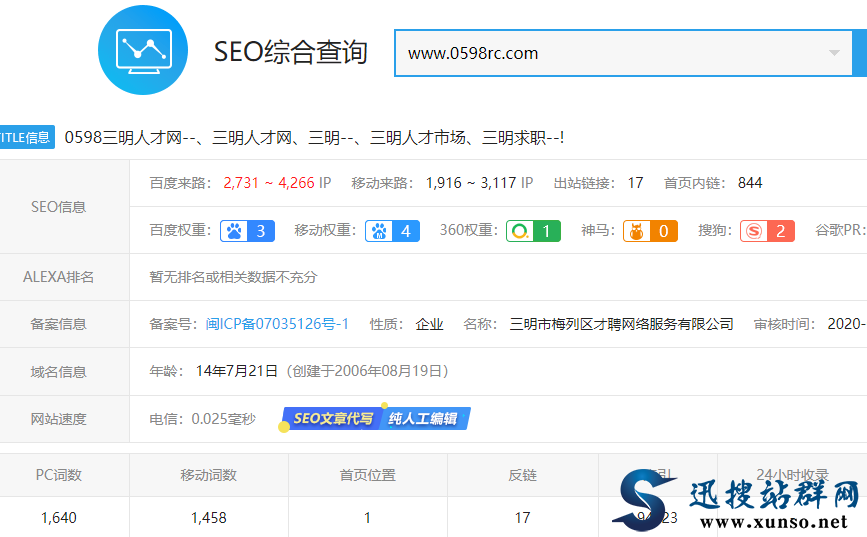Viewport: 867px width, 537px height.
Task: Click the 首页位置 value 1
Action: tap(367, 518)
